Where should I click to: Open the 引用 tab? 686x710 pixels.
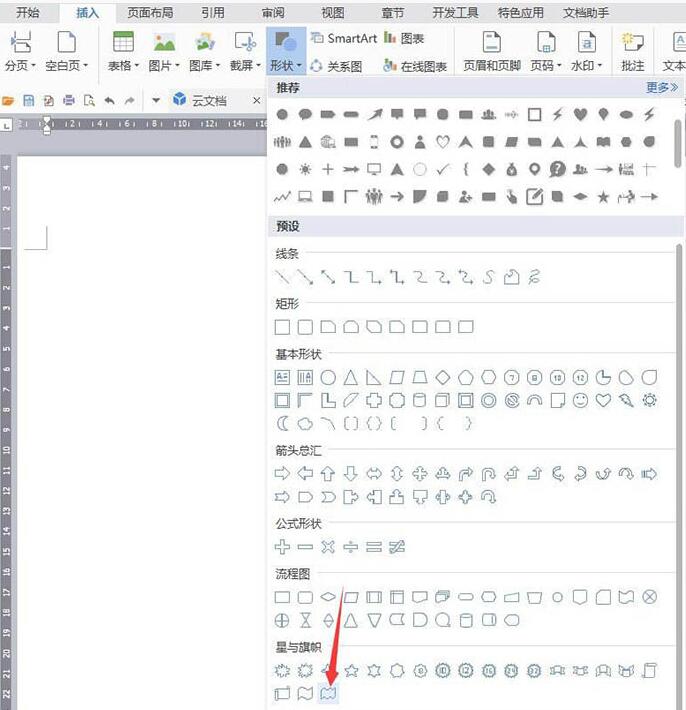[213, 13]
